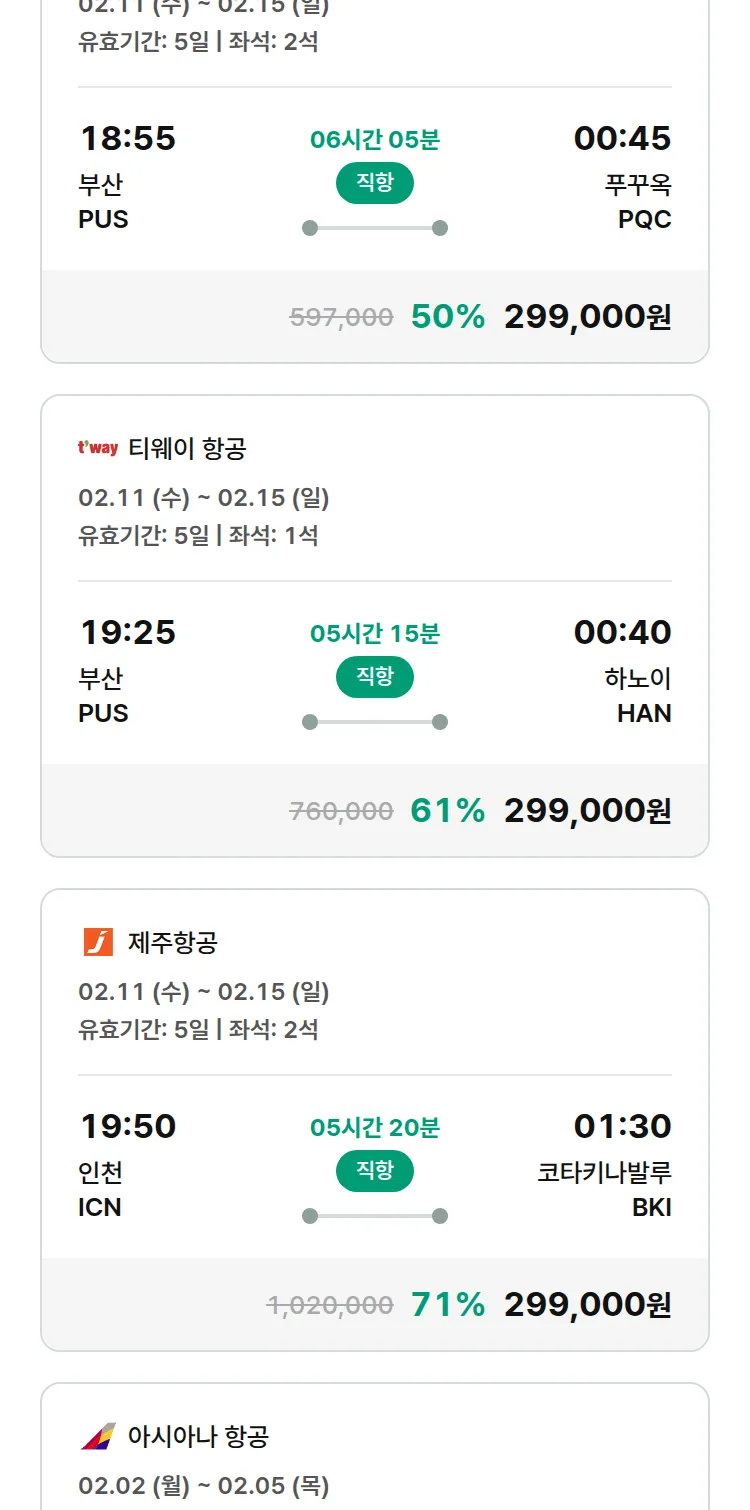Click the crossed-out 1,020,000 original price

tap(330, 1305)
